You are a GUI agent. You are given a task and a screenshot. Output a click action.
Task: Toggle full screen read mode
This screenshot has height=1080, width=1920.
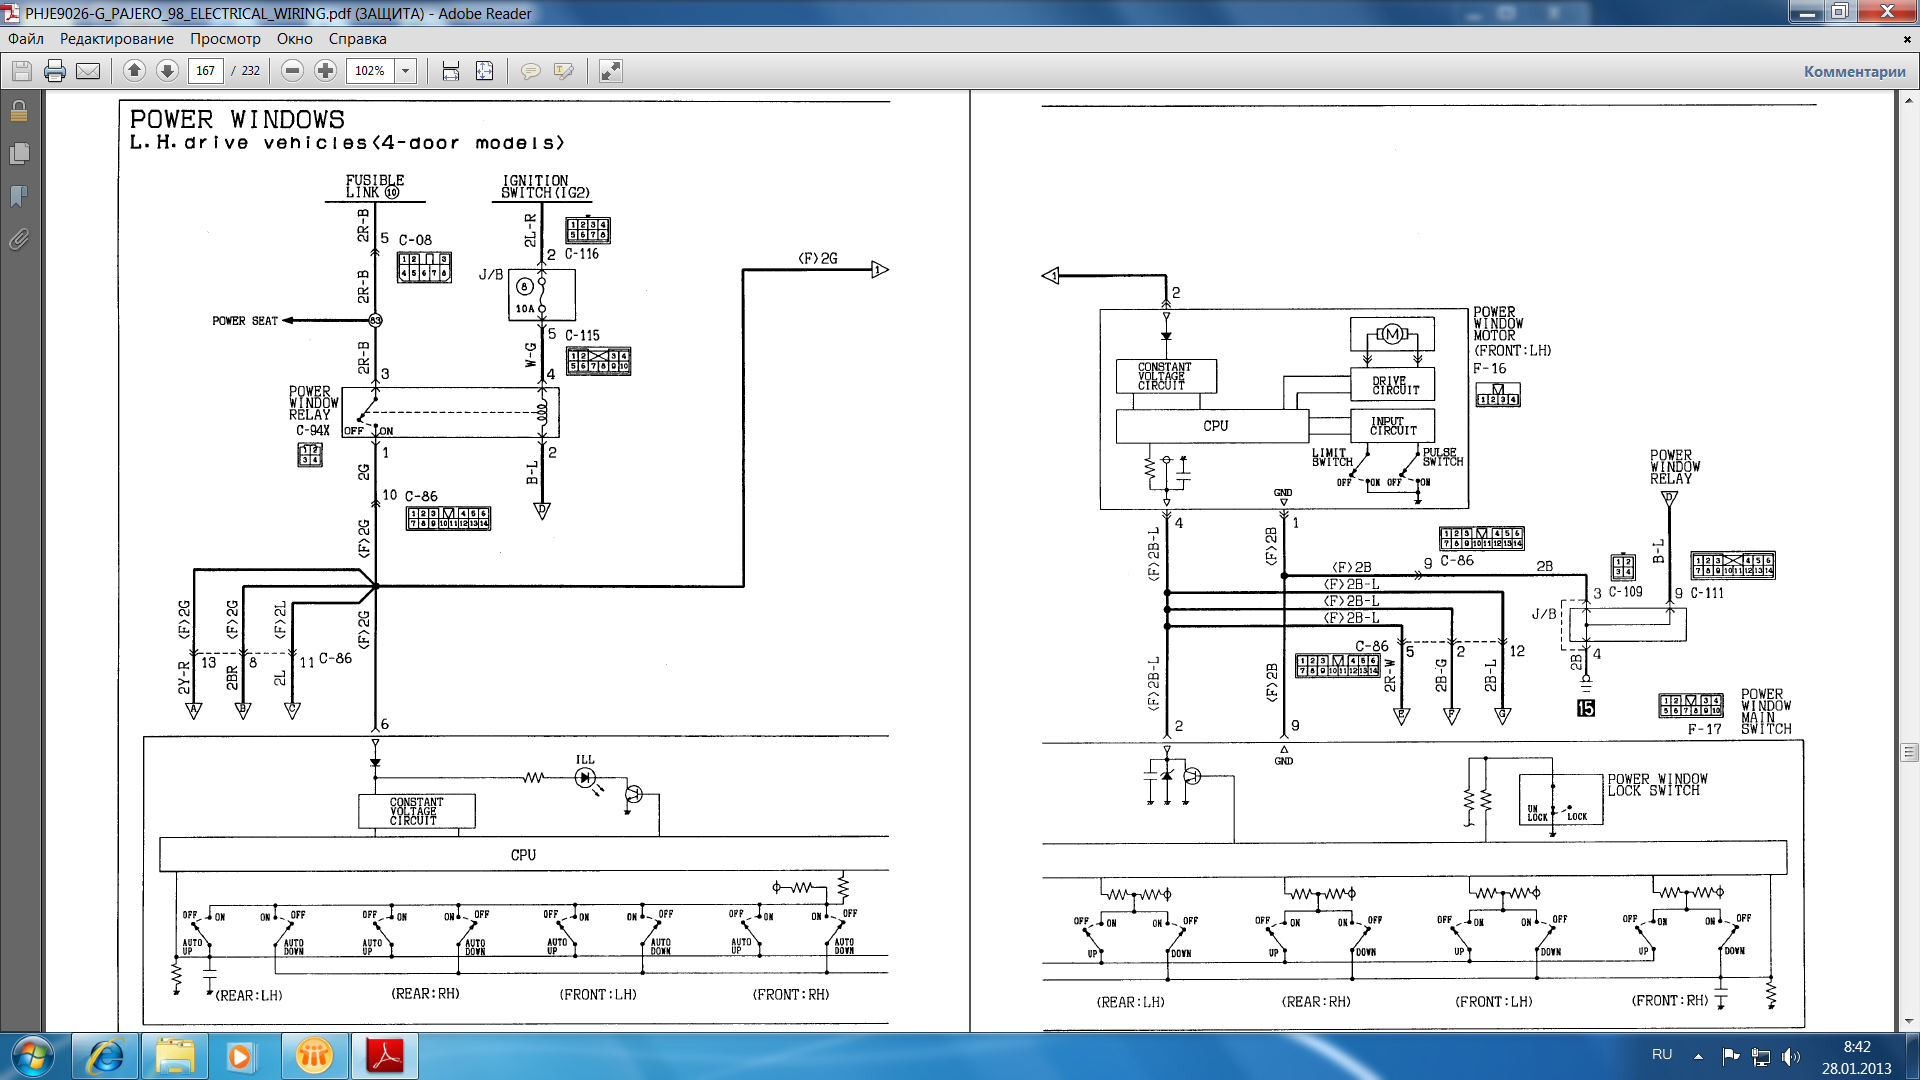pos(610,71)
